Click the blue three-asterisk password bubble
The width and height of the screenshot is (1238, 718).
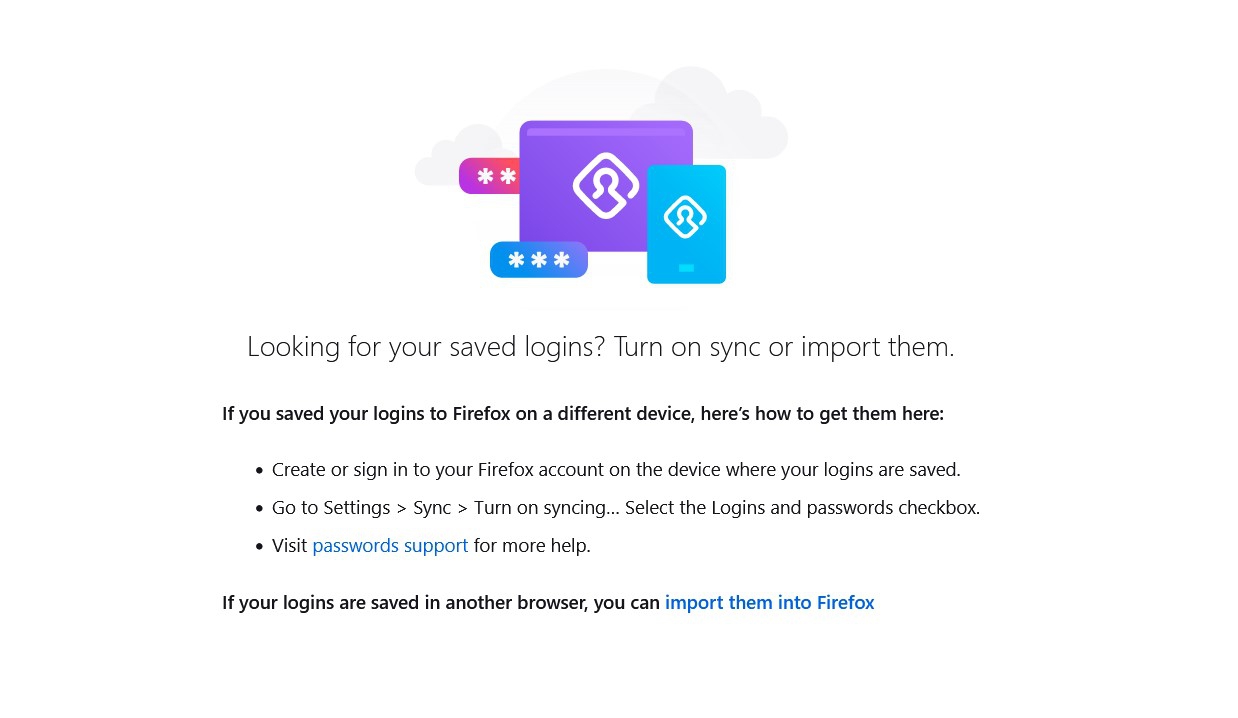(x=538, y=260)
